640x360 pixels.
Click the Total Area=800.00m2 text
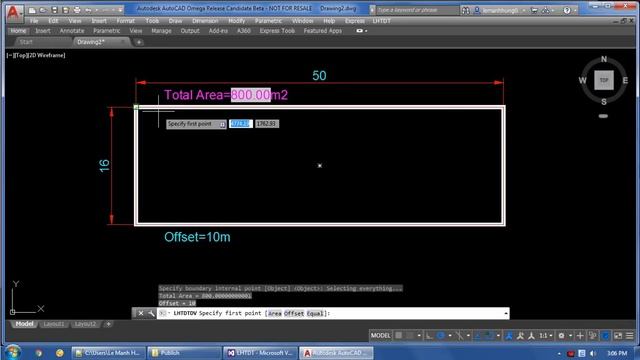click(226, 95)
